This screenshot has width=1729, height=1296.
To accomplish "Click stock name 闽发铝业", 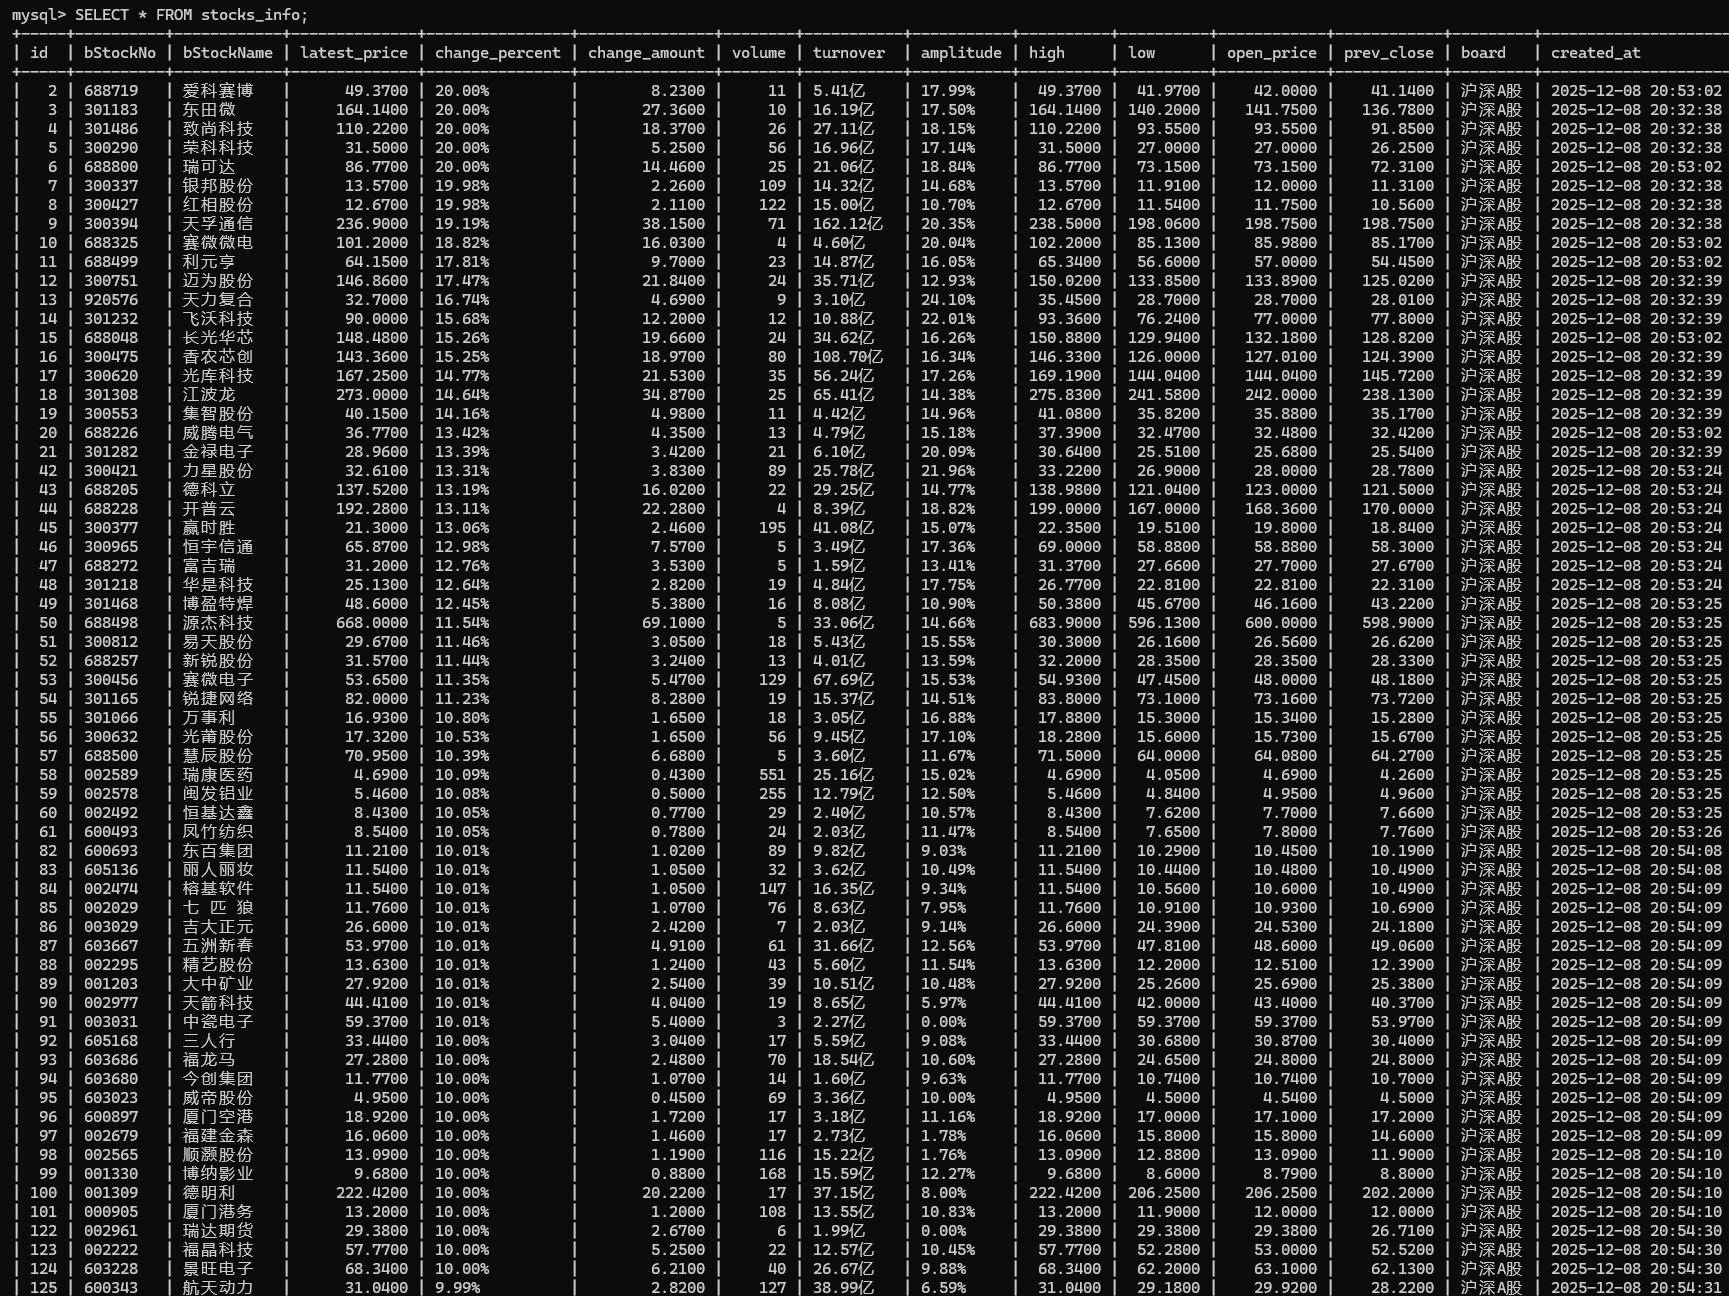I will pos(218,794).
